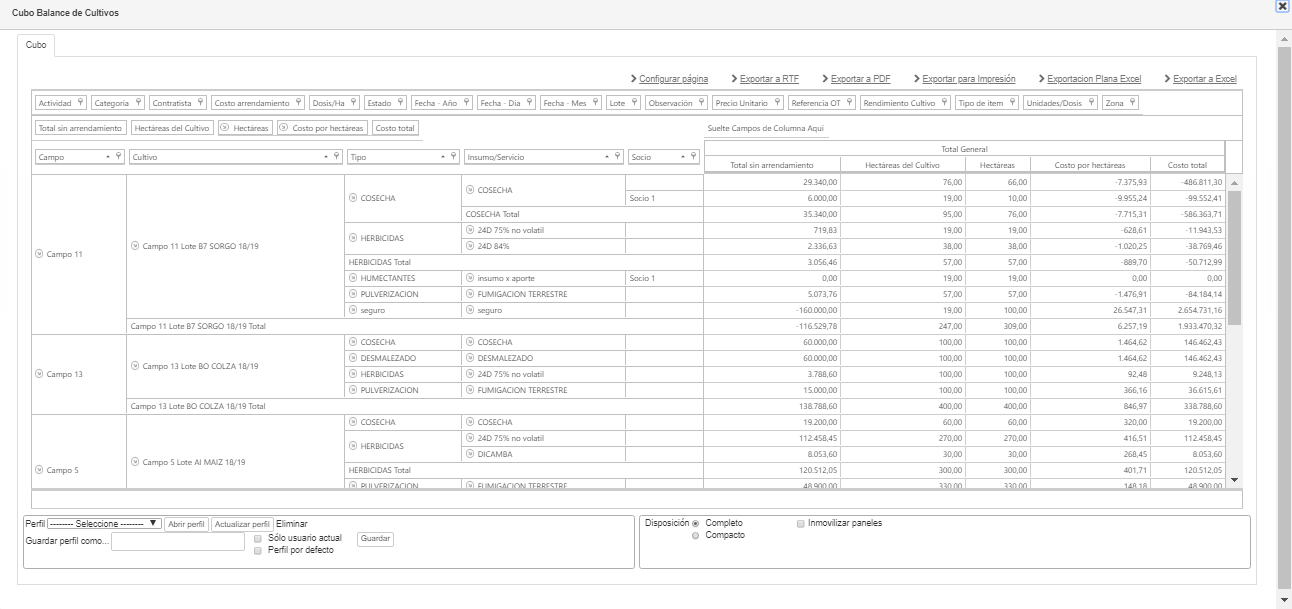This screenshot has height=609, width=1292.
Task: Open filter icon on Fecha - Mes field
Action: (x=595, y=103)
